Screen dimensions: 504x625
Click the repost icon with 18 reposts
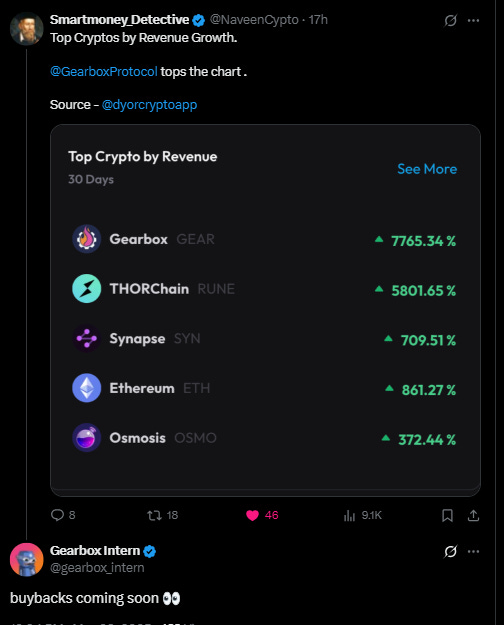(x=154, y=515)
